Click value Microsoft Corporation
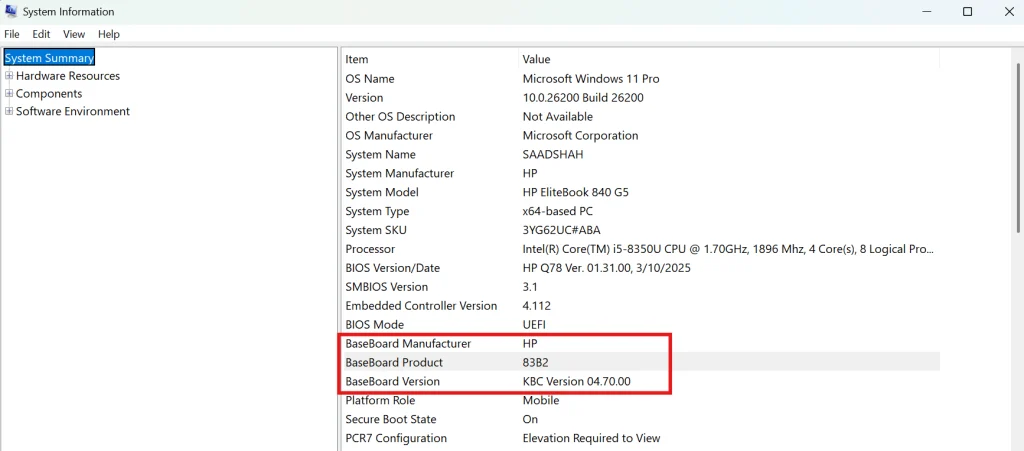 point(581,136)
